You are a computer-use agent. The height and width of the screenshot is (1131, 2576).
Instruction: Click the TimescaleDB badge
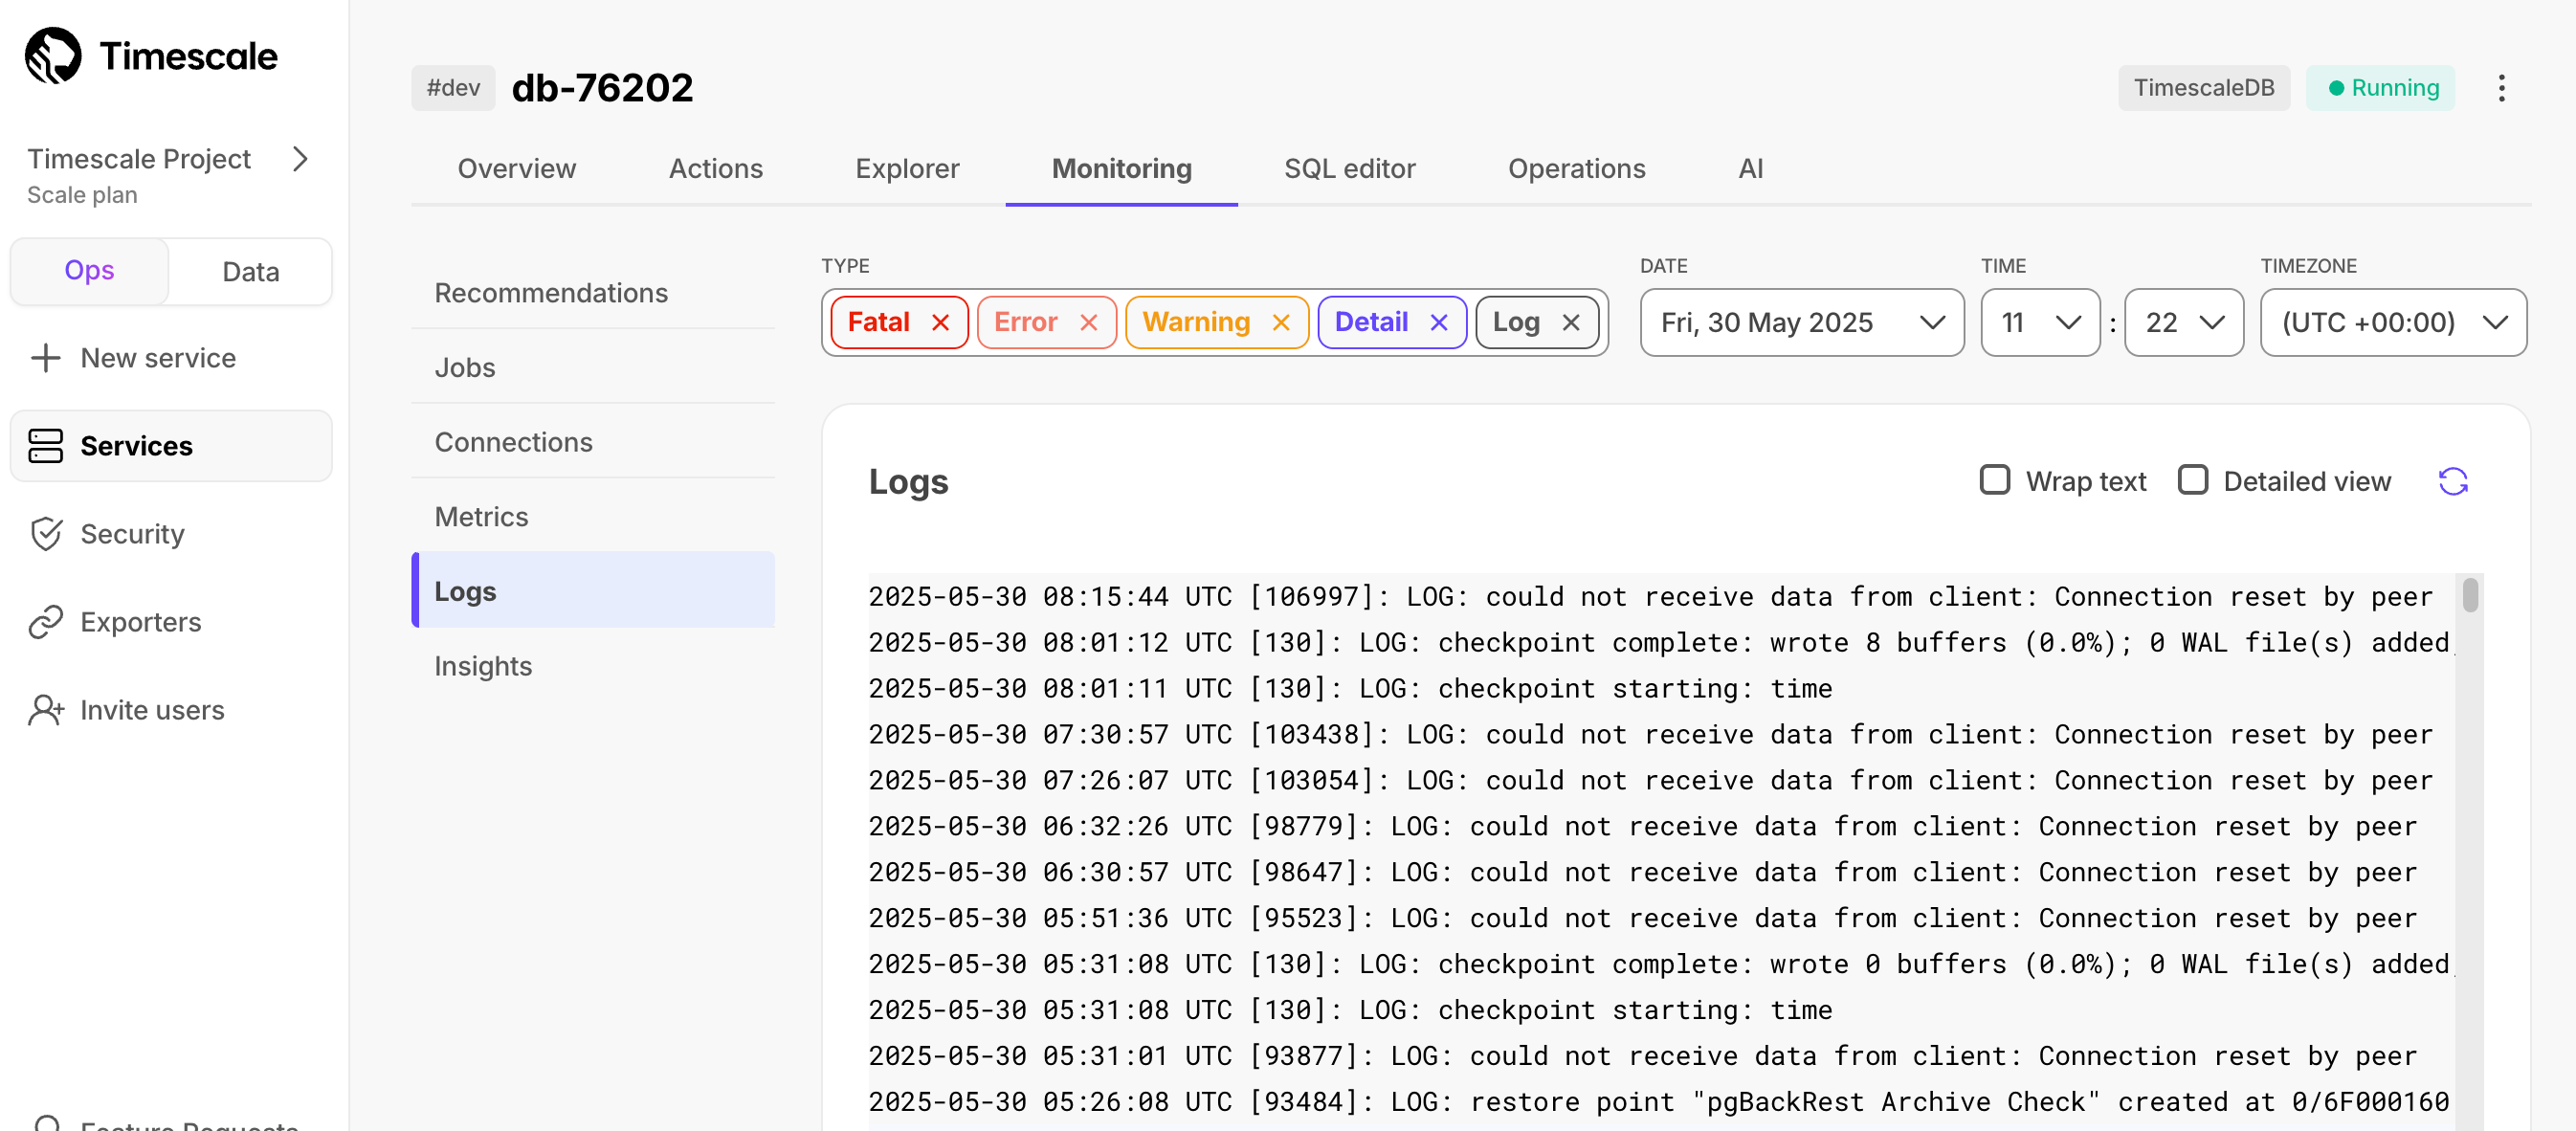tap(2203, 88)
